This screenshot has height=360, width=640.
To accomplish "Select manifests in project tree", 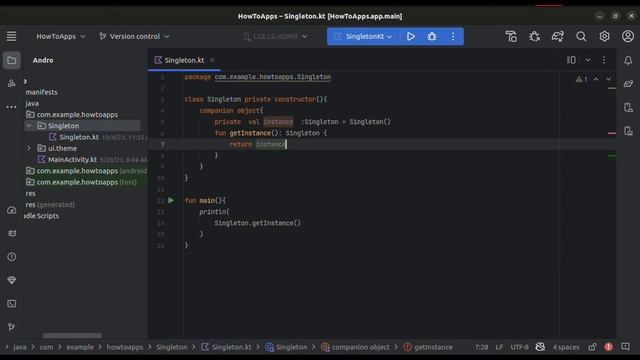I will pos(42,92).
